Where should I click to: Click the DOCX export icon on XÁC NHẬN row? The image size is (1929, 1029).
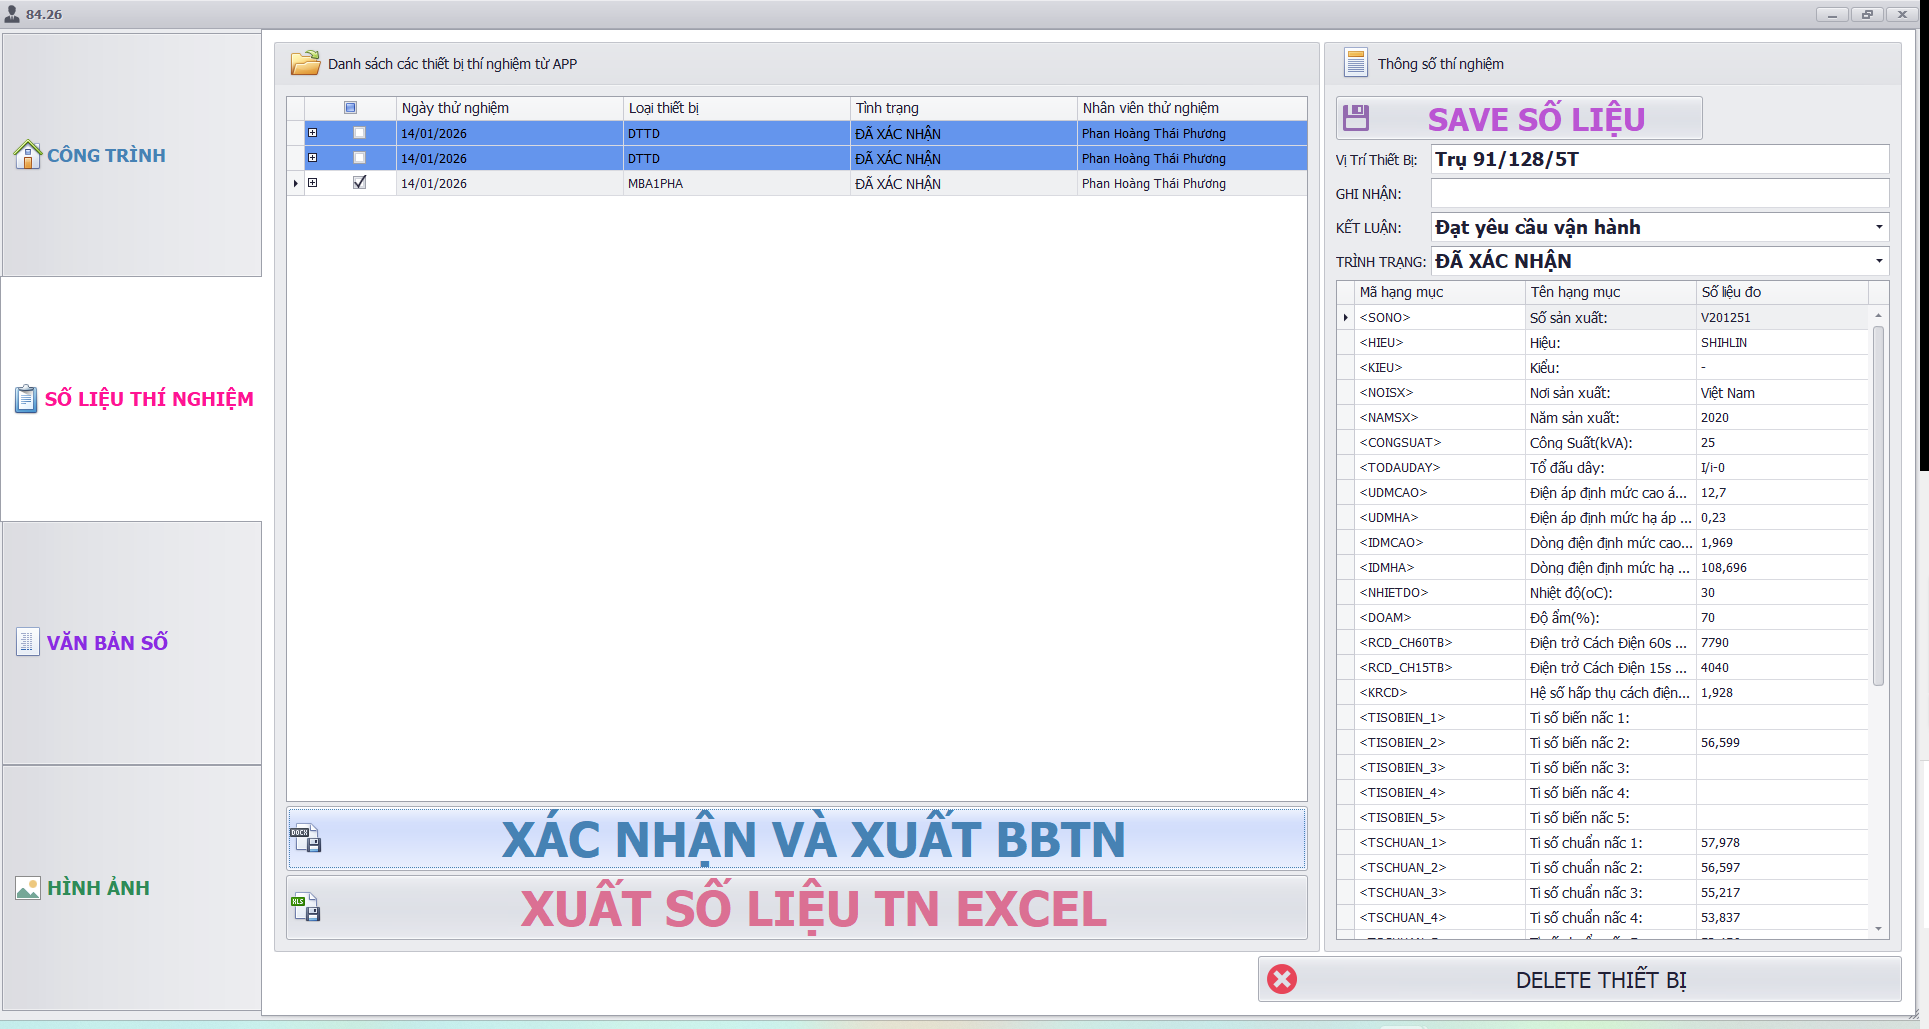tap(308, 839)
